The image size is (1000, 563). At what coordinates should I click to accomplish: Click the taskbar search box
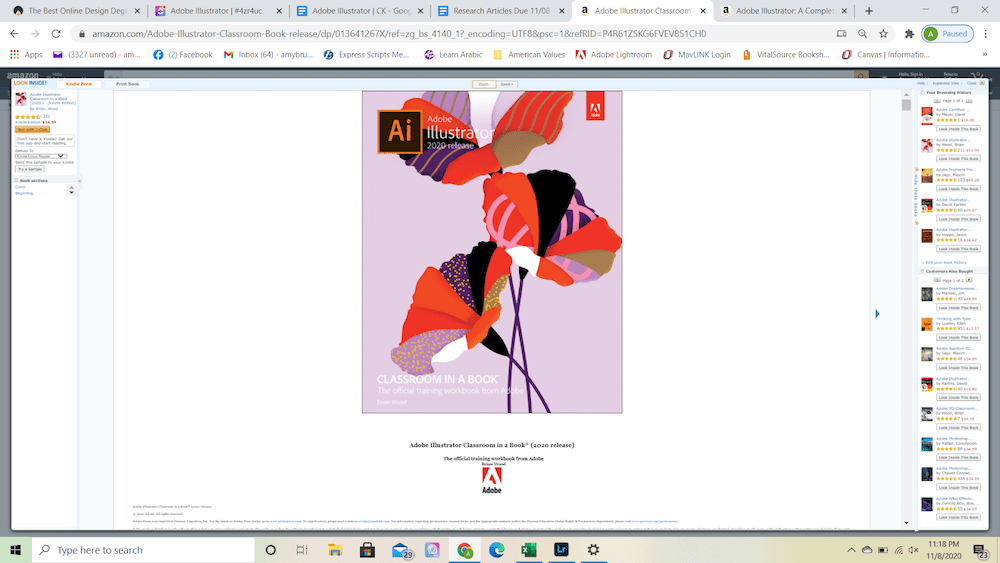click(x=143, y=550)
